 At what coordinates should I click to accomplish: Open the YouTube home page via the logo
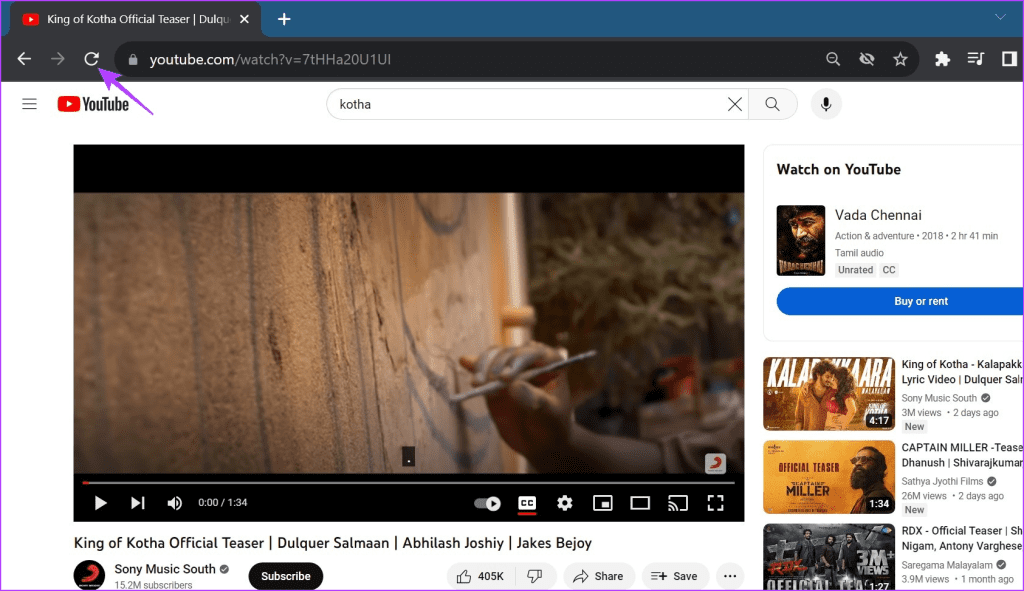pyautogui.click(x=95, y=103)
